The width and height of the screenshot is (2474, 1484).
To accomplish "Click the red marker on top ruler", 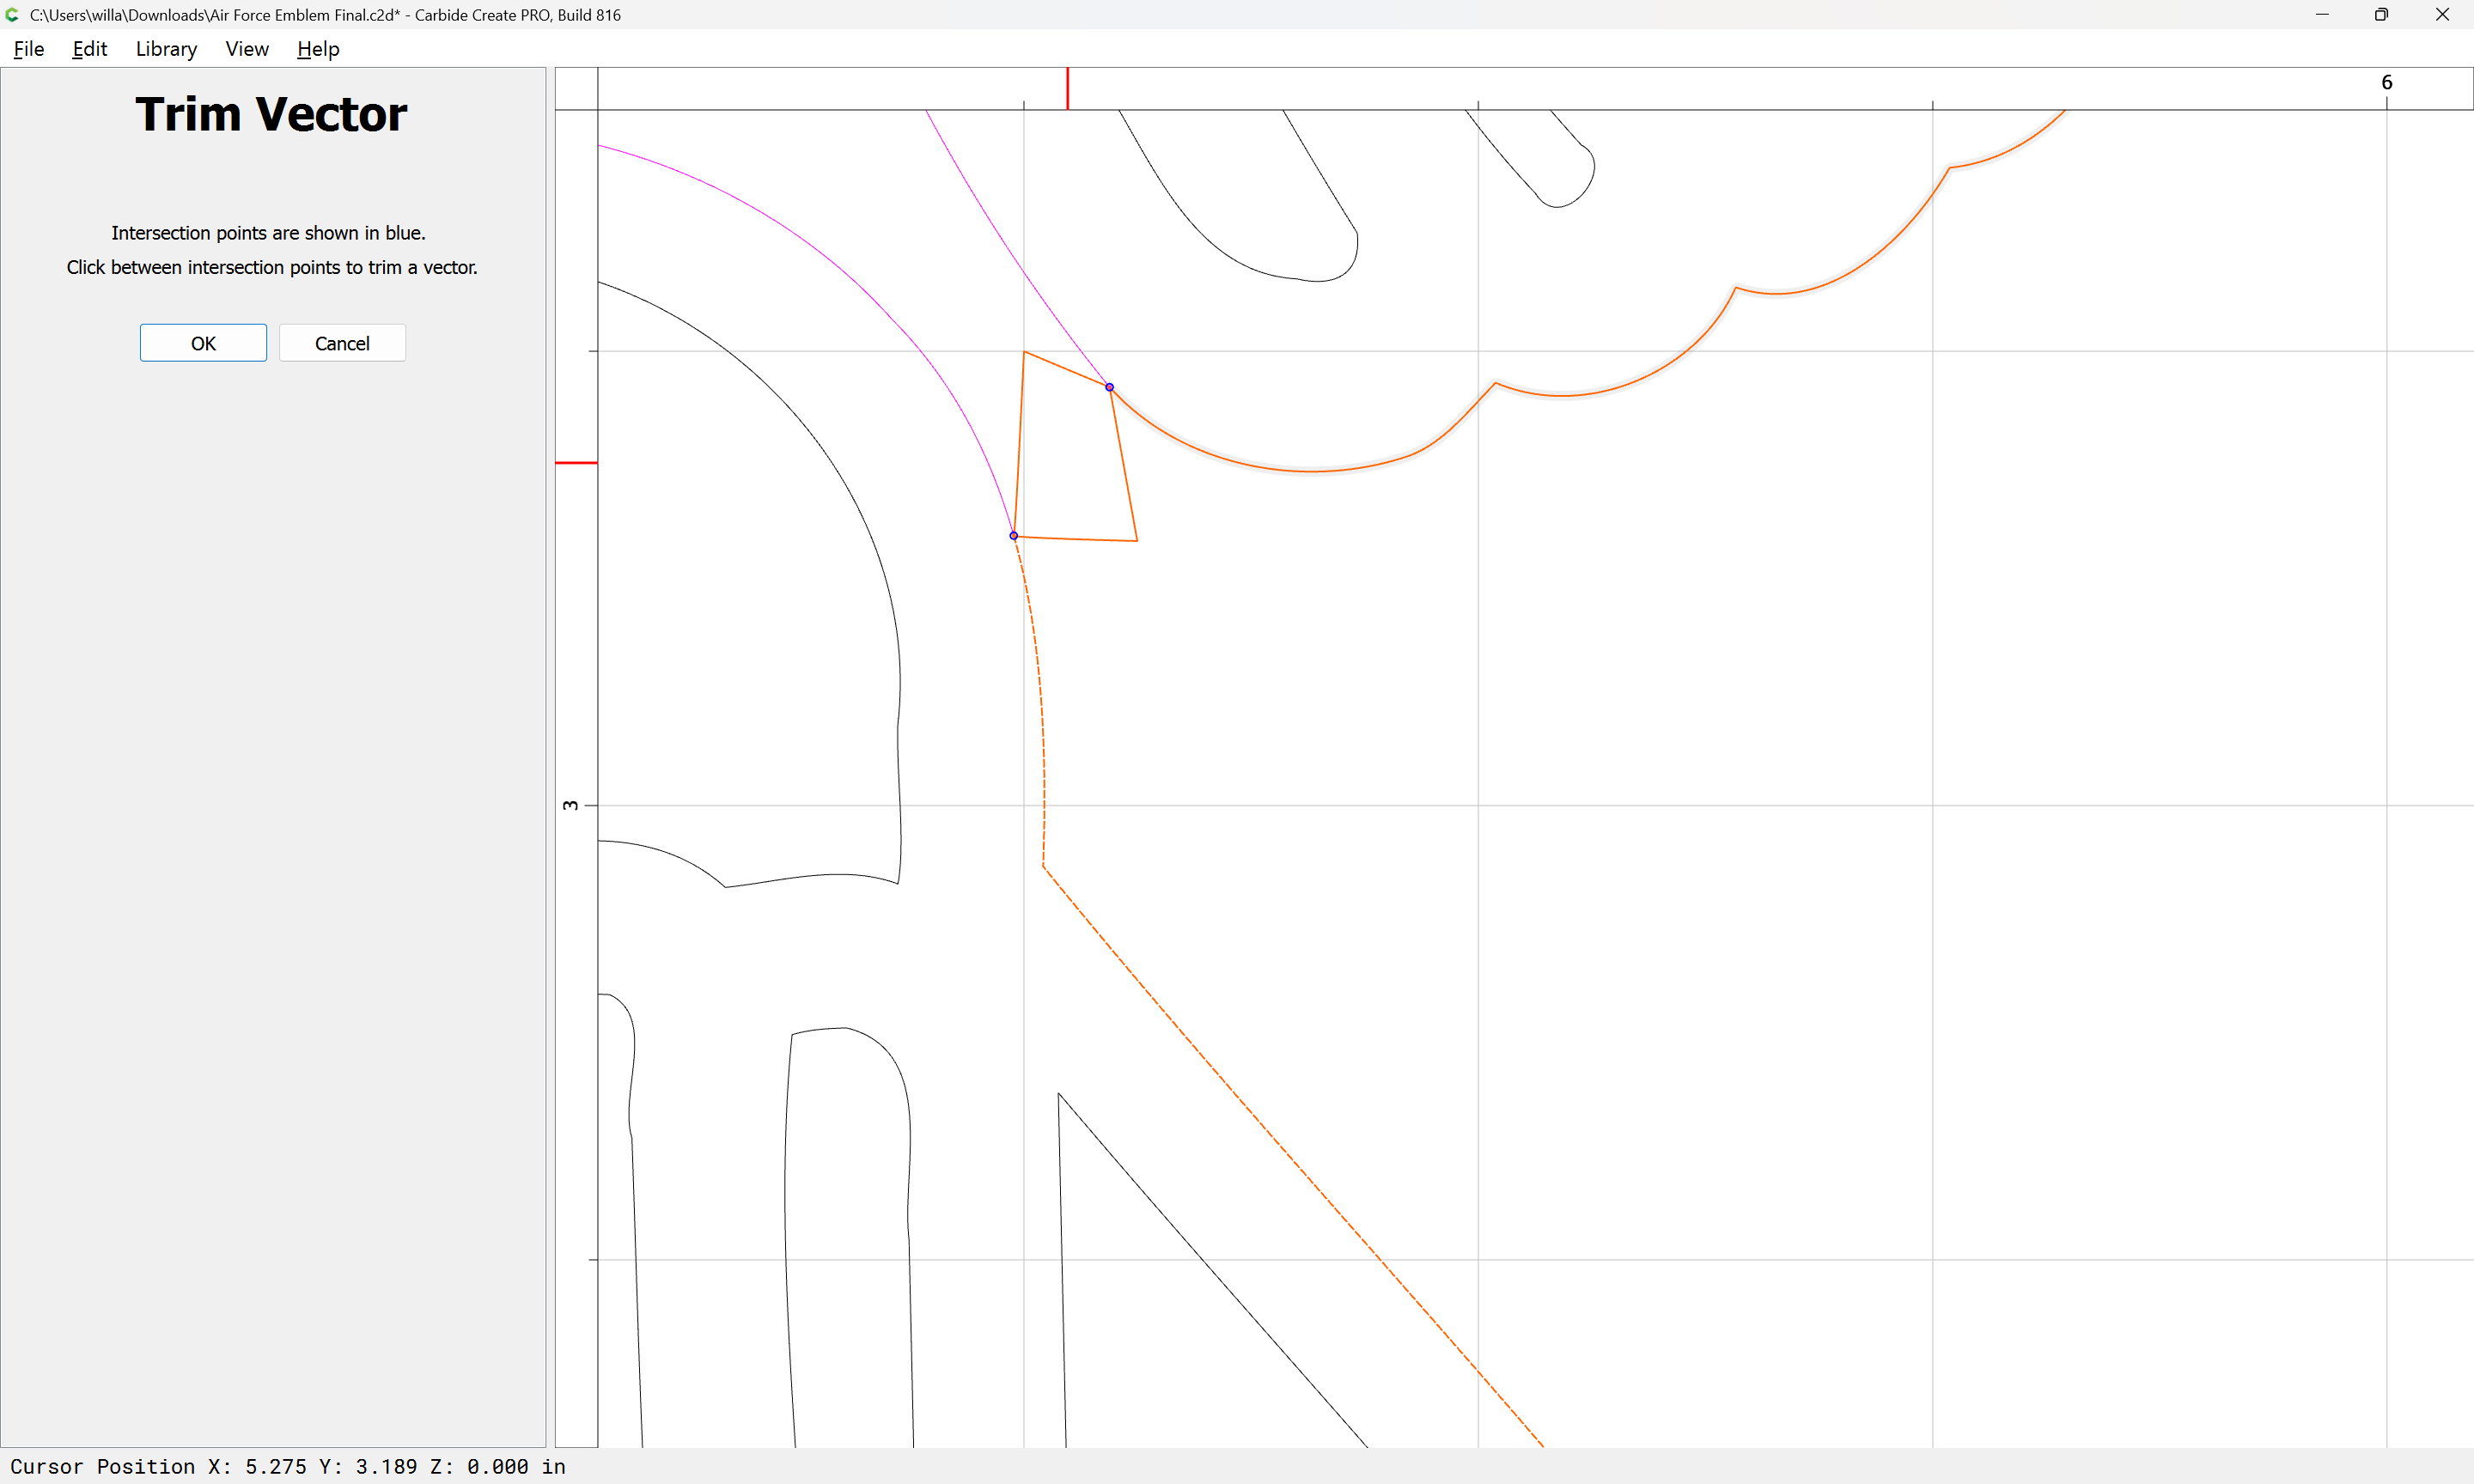I will pos(1067,88).
